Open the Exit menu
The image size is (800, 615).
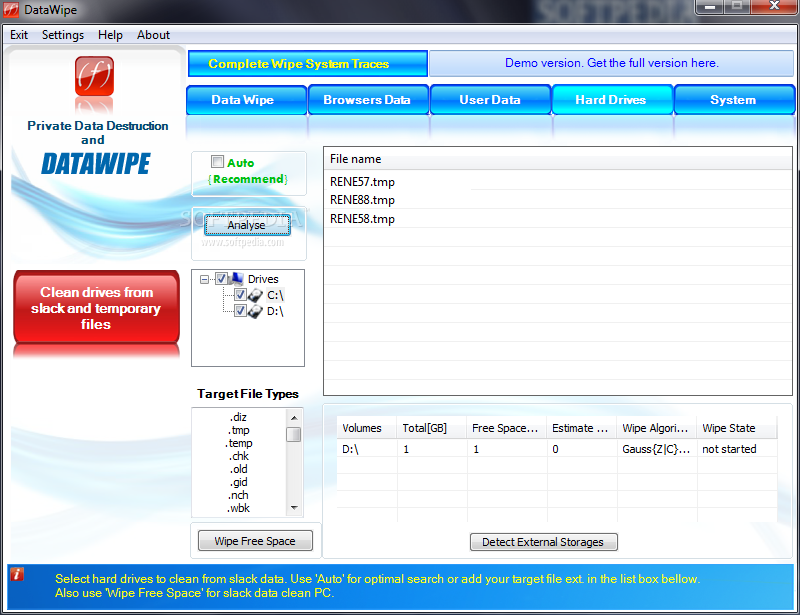[19, 35]
